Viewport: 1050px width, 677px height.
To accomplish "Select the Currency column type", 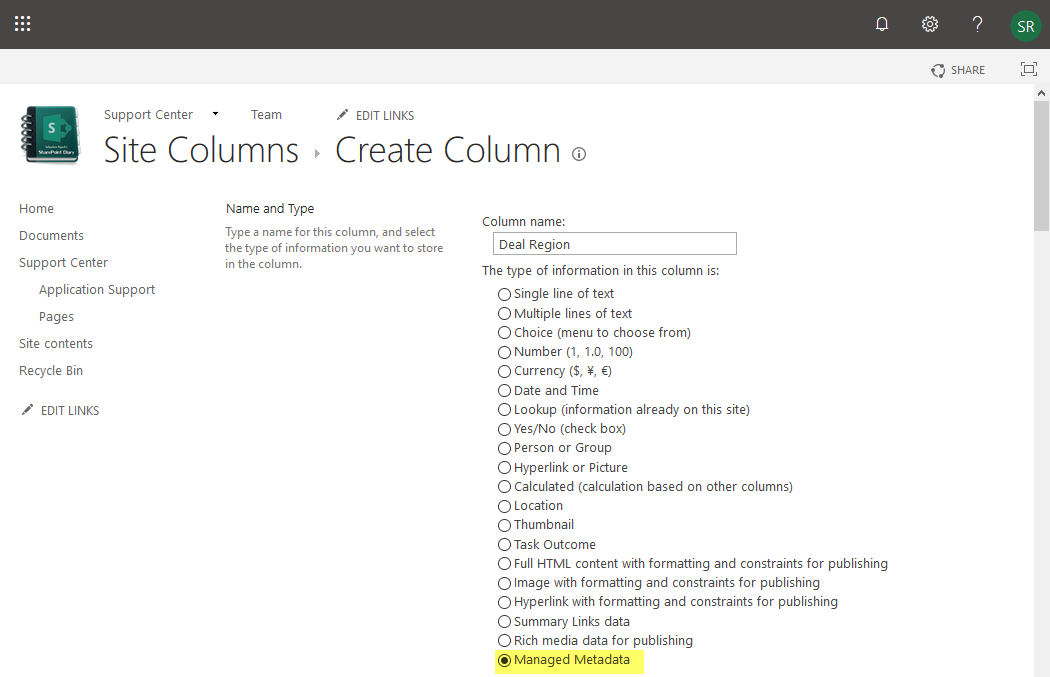I will click(505, 371).
